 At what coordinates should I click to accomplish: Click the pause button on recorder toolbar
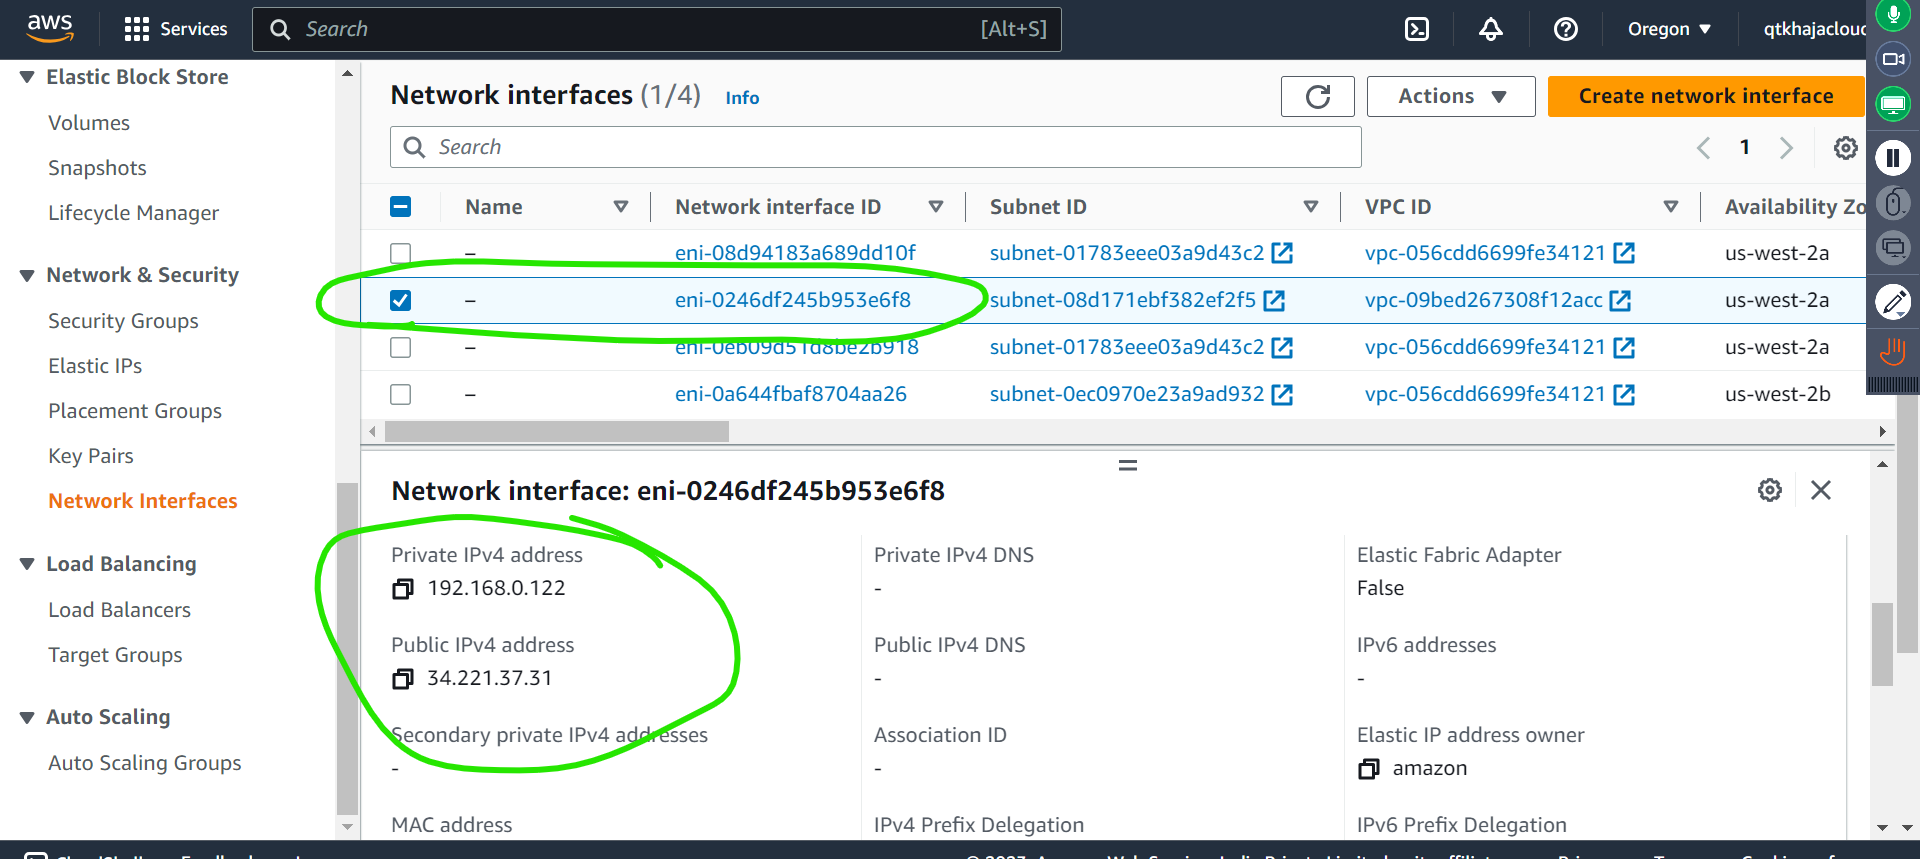1893,157
